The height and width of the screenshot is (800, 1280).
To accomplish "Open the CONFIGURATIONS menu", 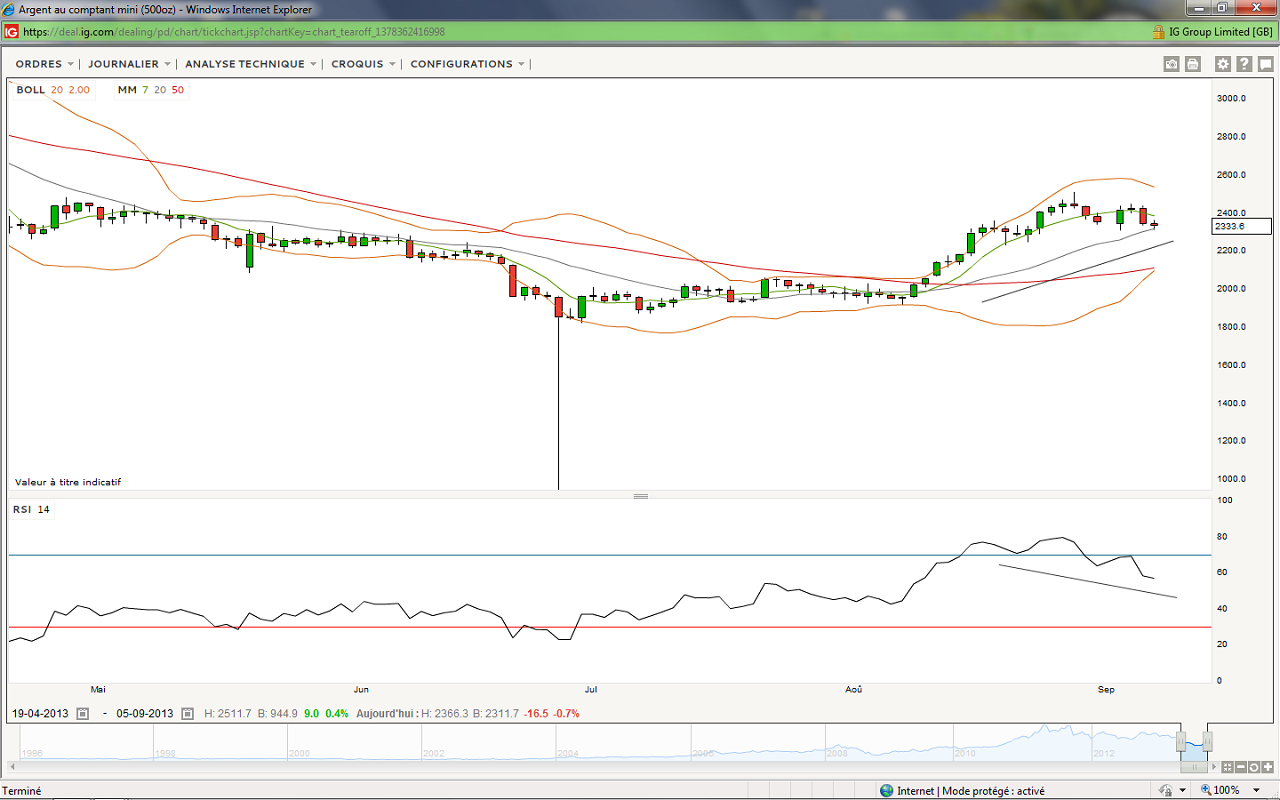I will point(468,64).
